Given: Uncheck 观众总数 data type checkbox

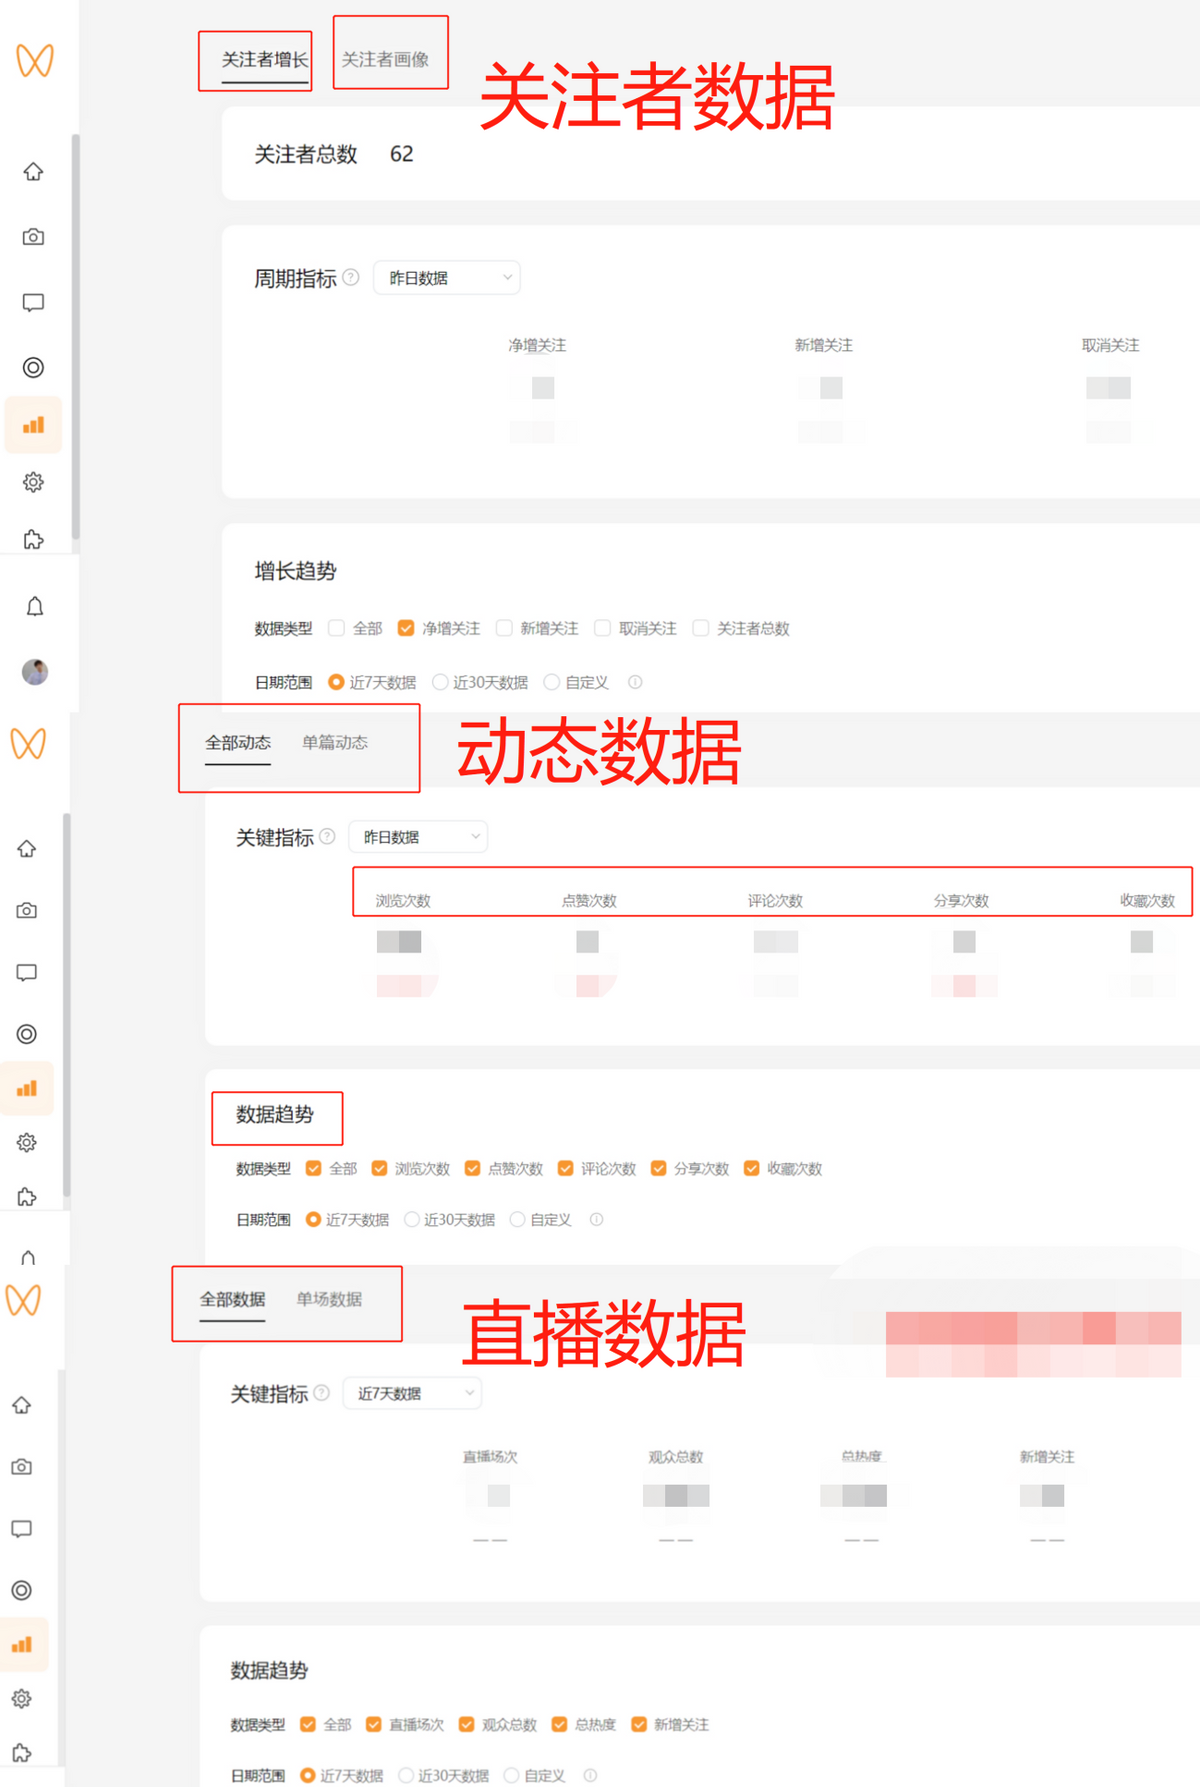Looking at the screenshot, I should pyautogui.click(x=466, y=1724).
